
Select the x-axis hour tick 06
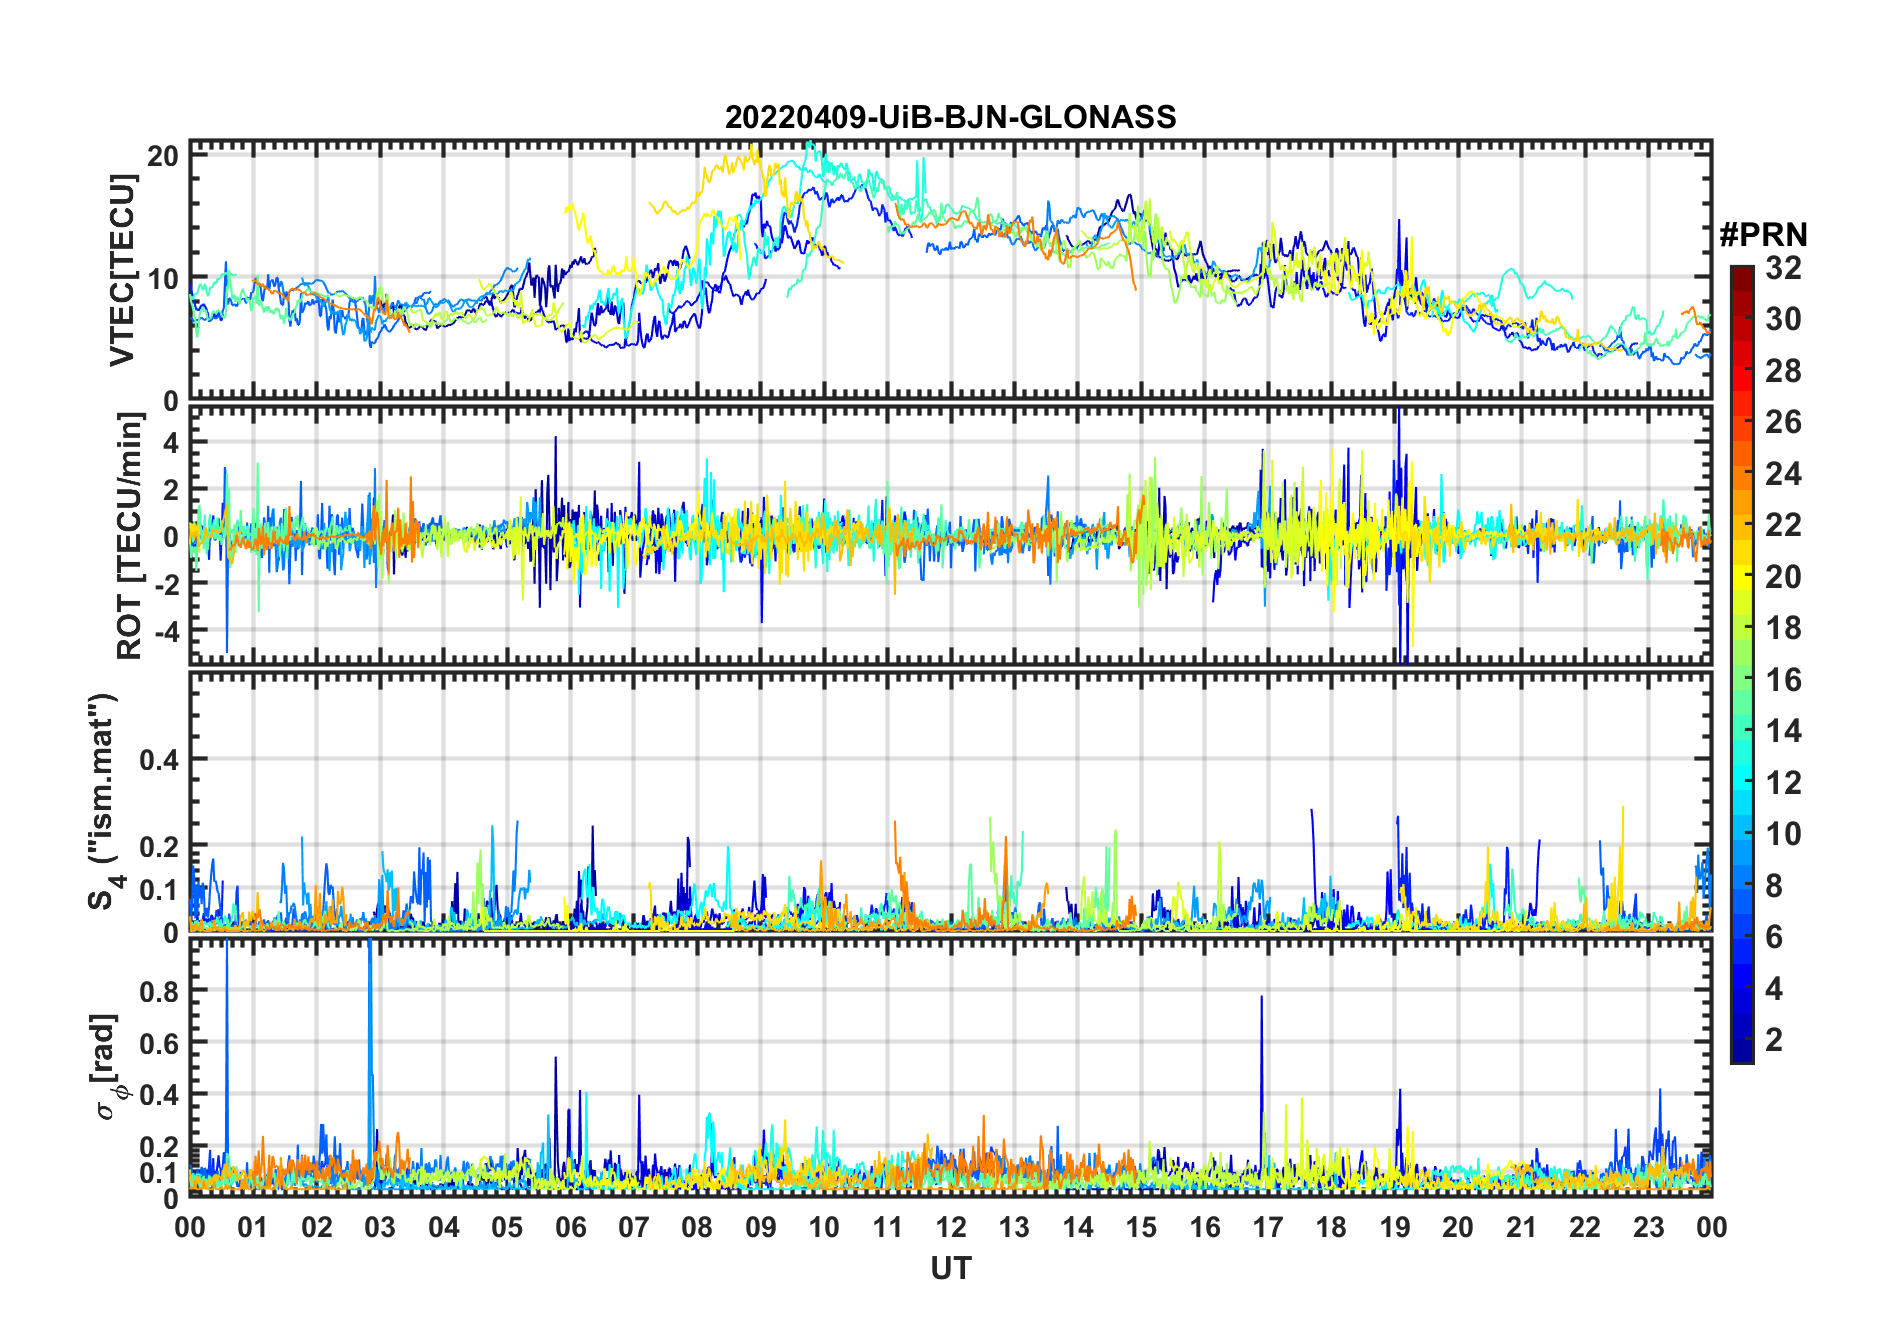(570, 1228)
